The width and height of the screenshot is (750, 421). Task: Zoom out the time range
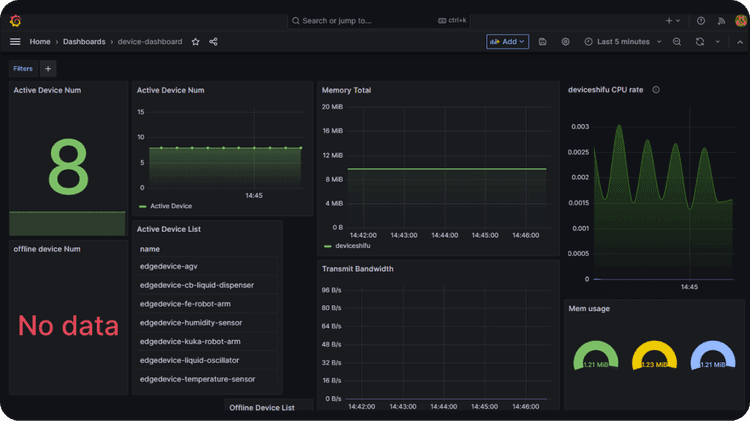click(677, 42)
